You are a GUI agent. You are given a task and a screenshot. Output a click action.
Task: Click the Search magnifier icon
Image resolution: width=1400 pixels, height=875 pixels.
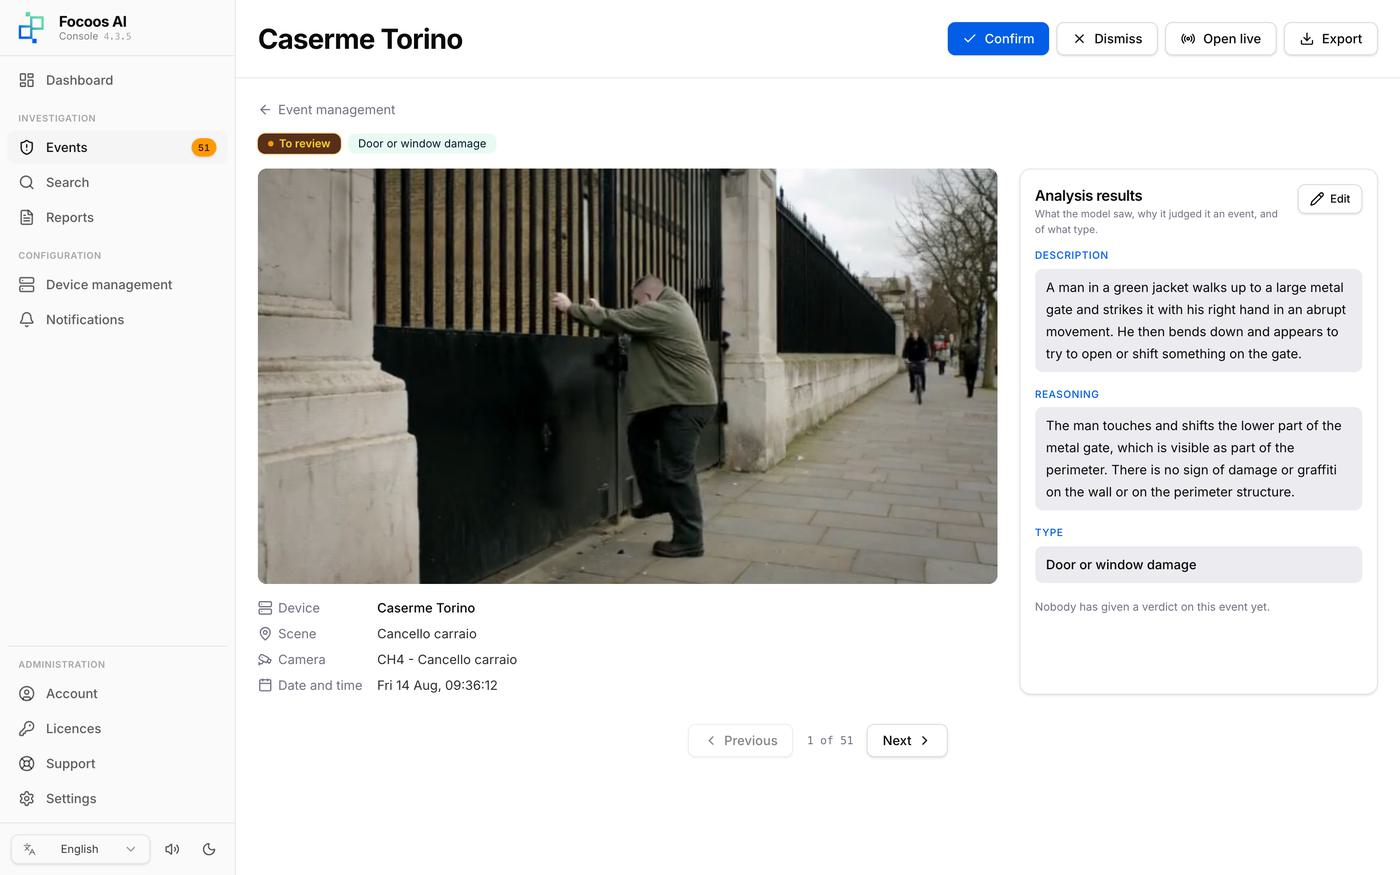[27, 182]
